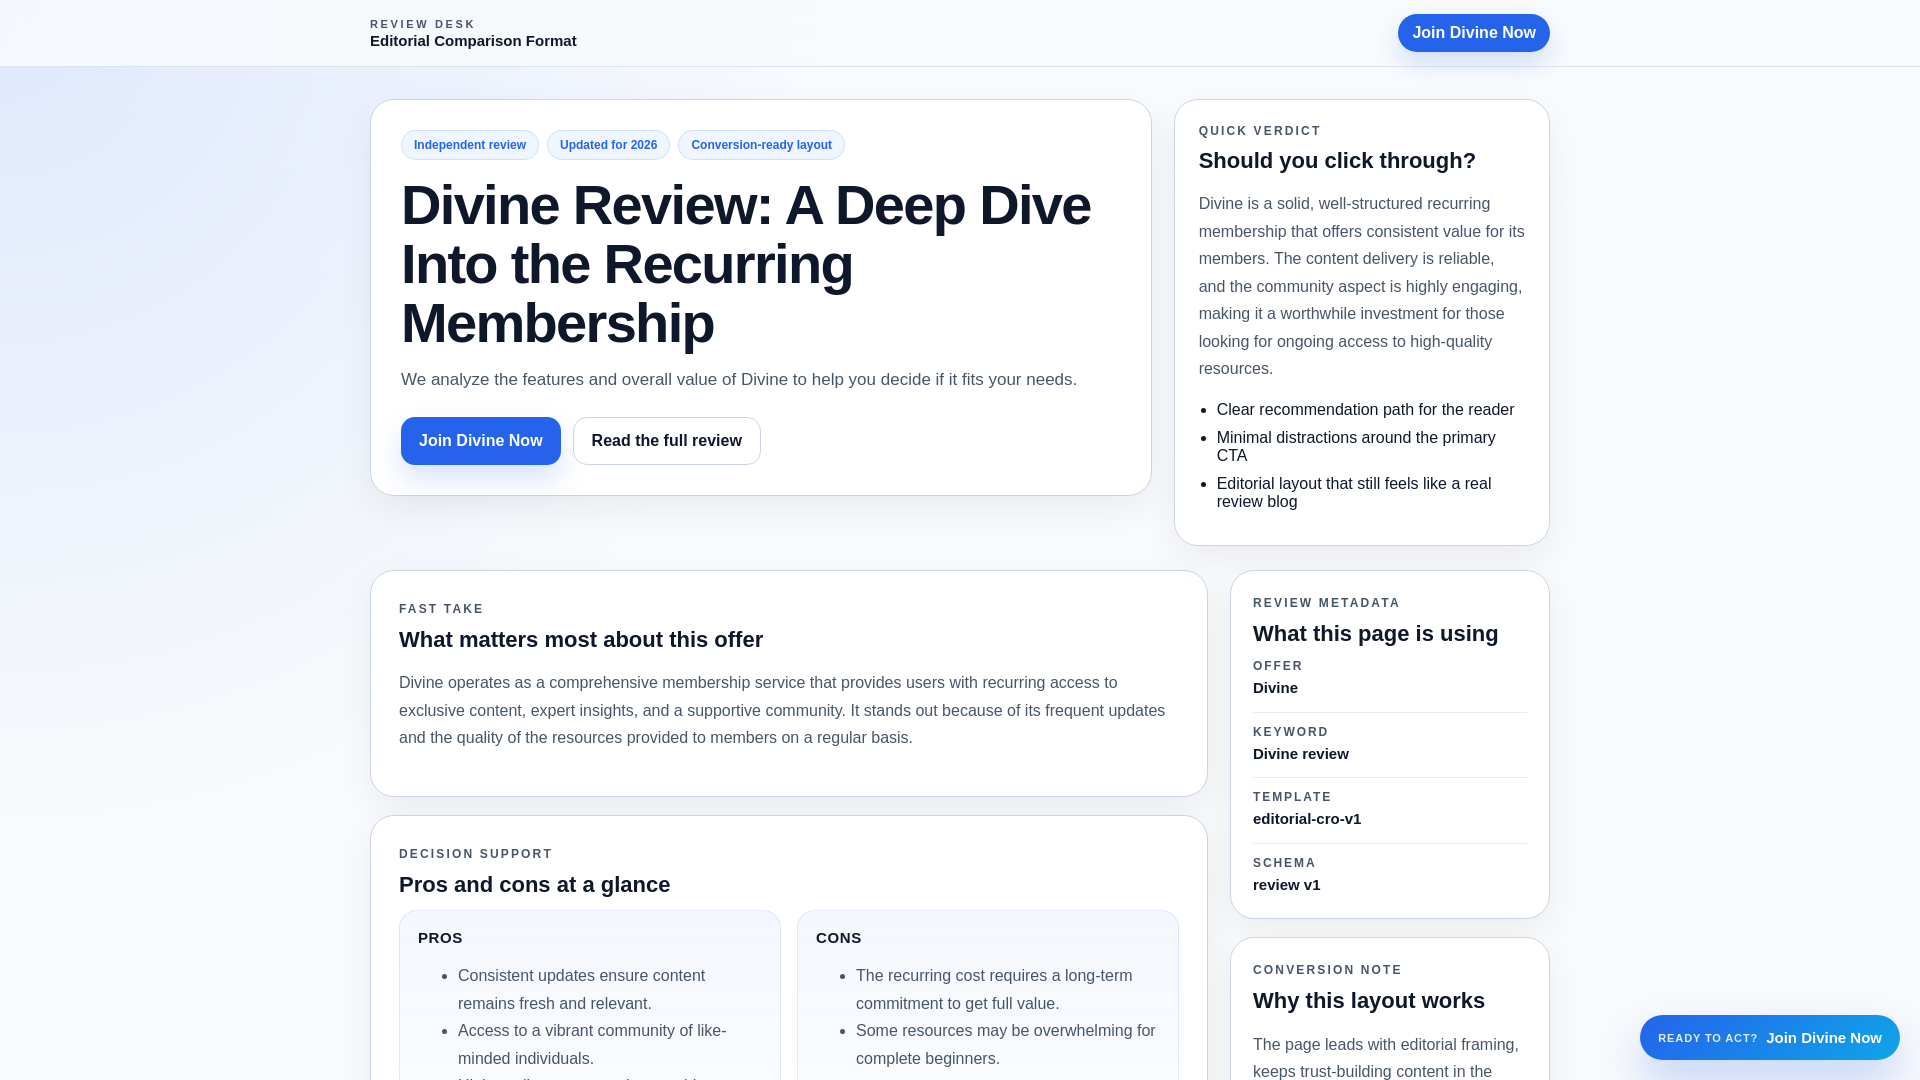
Task: Click the Clear recommendation path bullet
Action: [1365, 410]
